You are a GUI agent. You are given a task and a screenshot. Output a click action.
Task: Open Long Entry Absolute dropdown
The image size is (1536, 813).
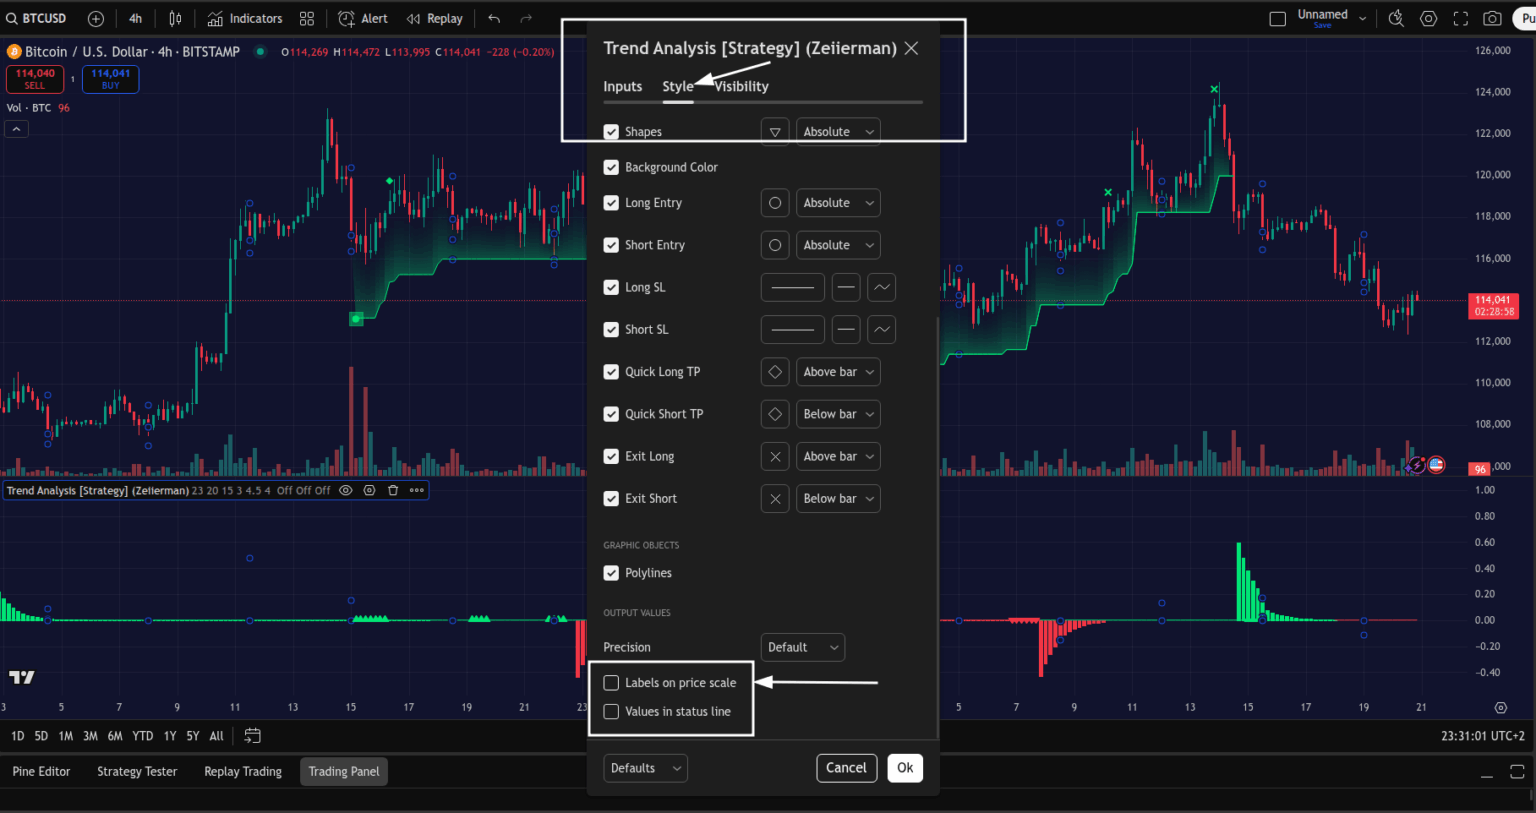pyautogui.click(x=838, y=203)
